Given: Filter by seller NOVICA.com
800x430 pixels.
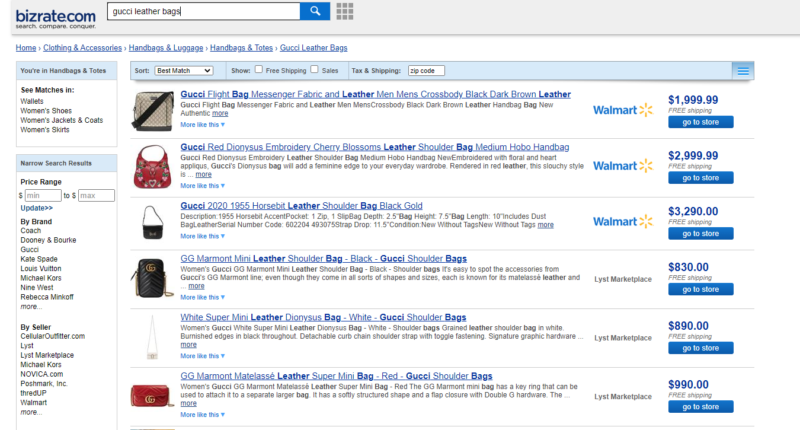Looking at the screenshot, I should pos(42,374).
